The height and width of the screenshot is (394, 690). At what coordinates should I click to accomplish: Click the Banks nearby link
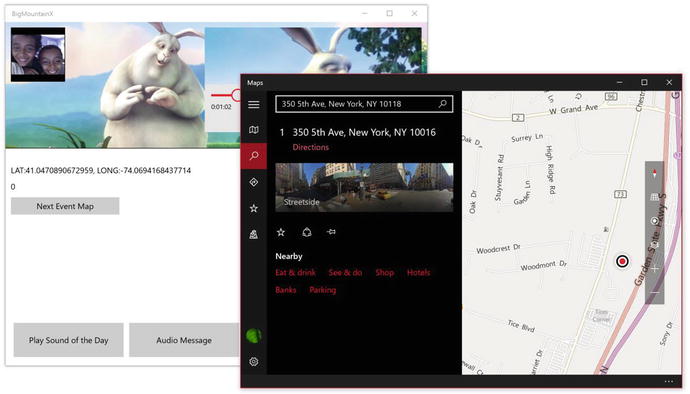286,290
